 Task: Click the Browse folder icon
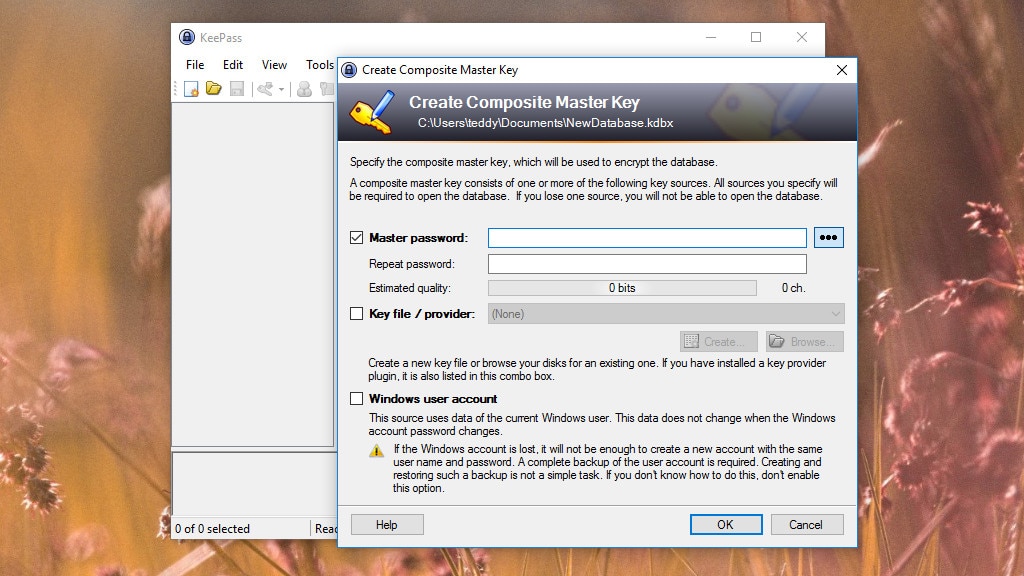tap(776, 341)
